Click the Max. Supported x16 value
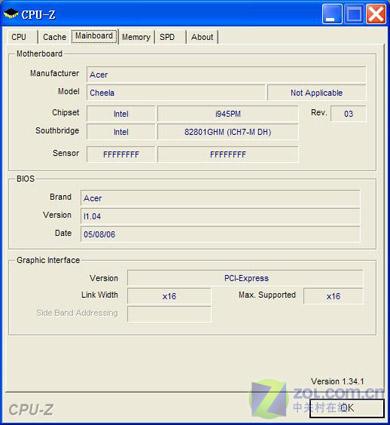This screenshot has width=390, height=425. coord(333,296)
